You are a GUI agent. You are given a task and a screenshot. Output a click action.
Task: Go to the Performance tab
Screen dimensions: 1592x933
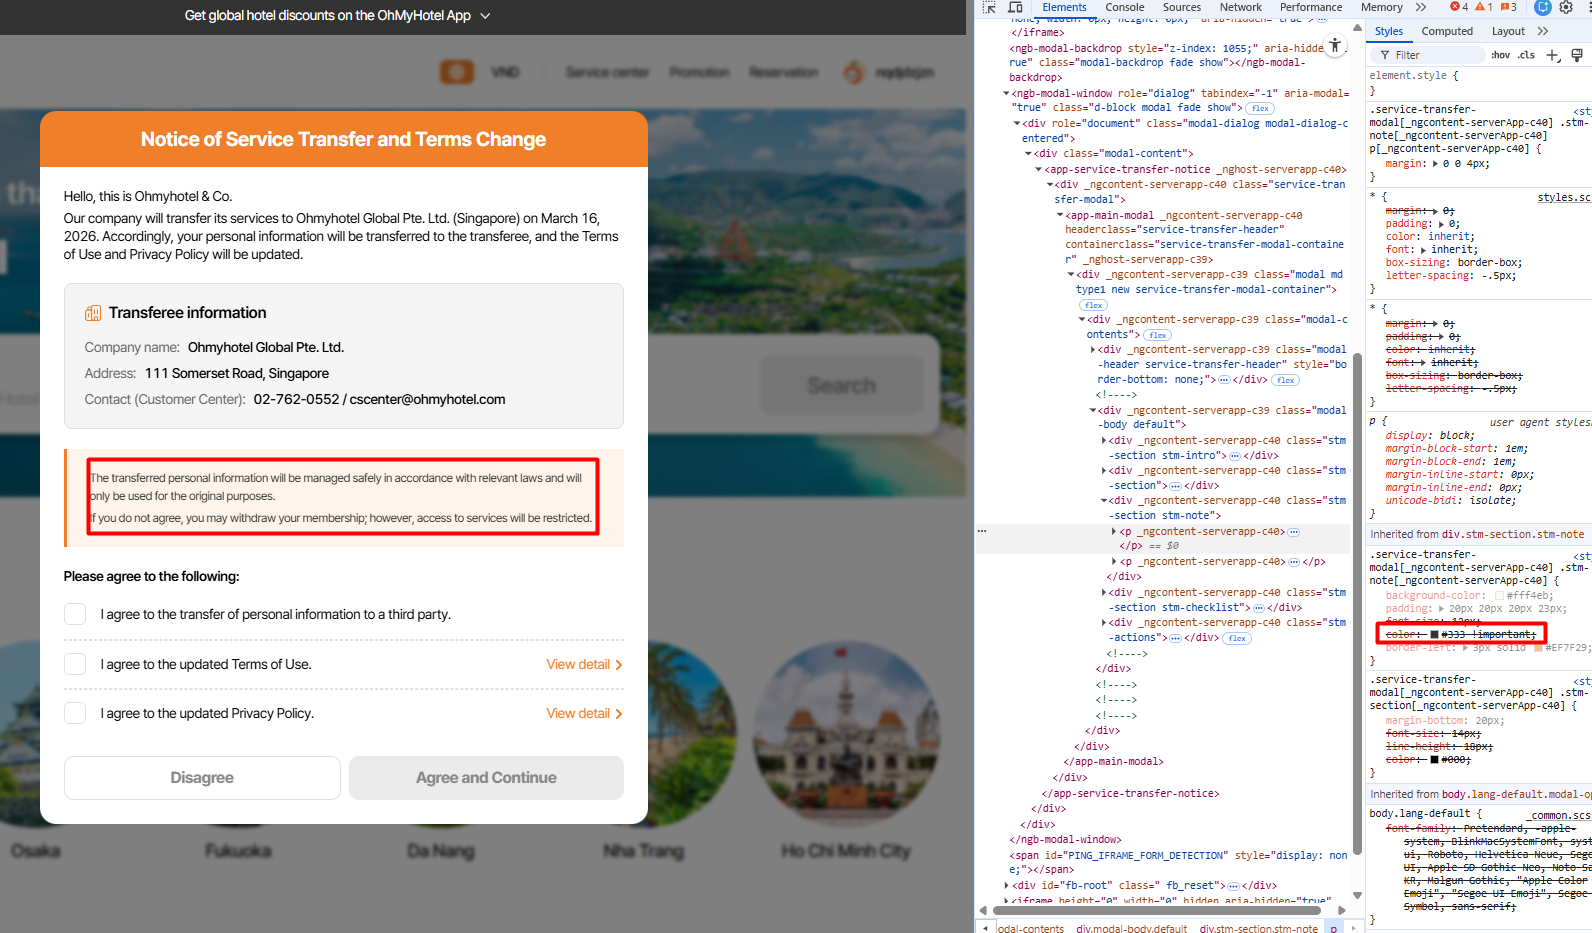tap(1311, 7)
